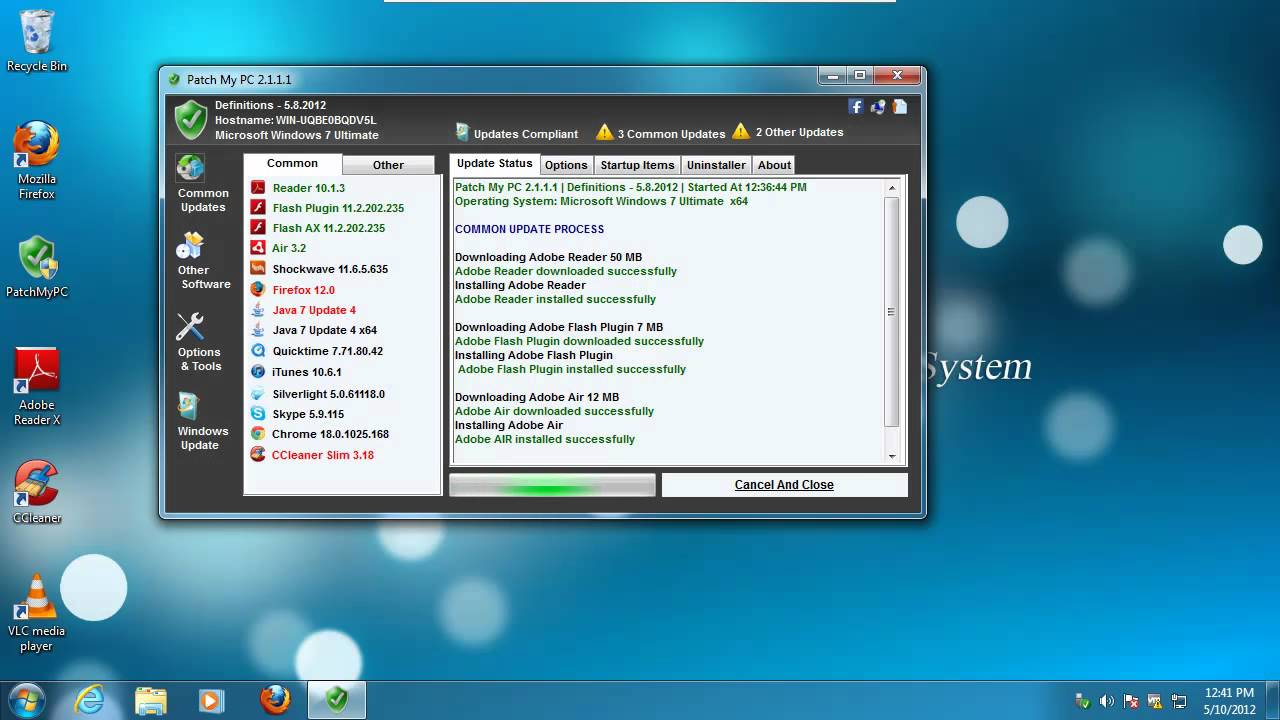1280x720 pixels.
Task: Select the Java 7 Update 4 entry in red
Action: [314, 310]
